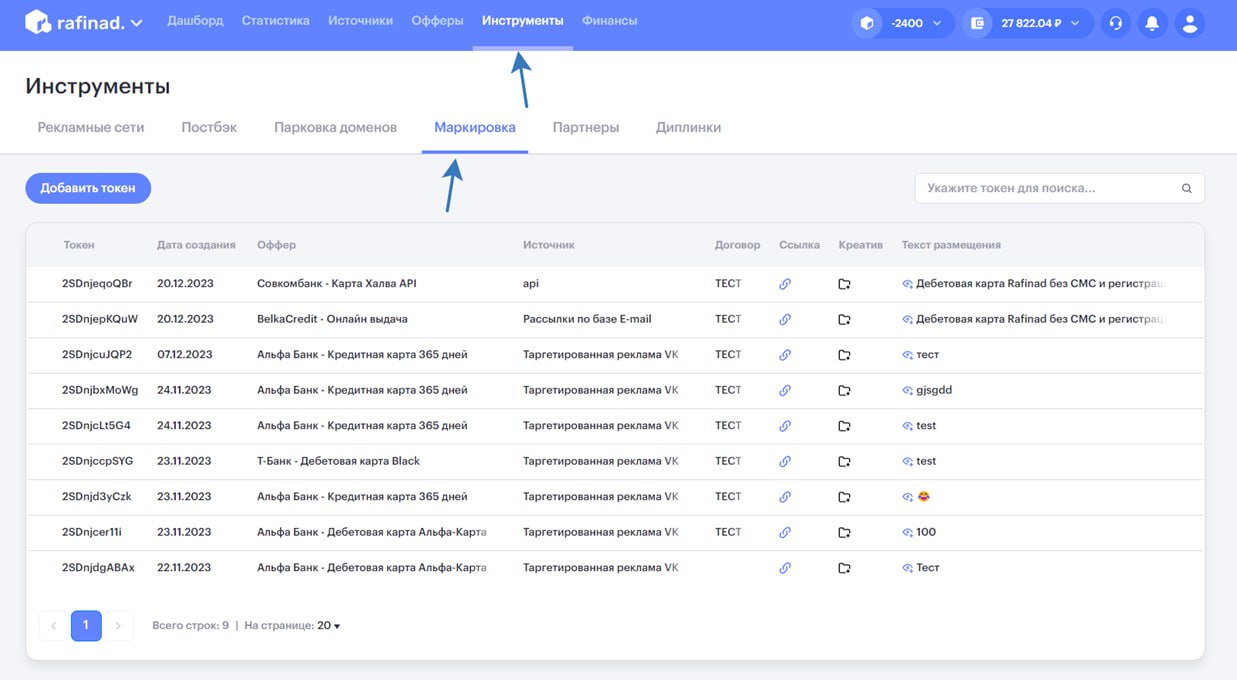Click token 2SDnjd3yCzk

(x=96, y=497)
